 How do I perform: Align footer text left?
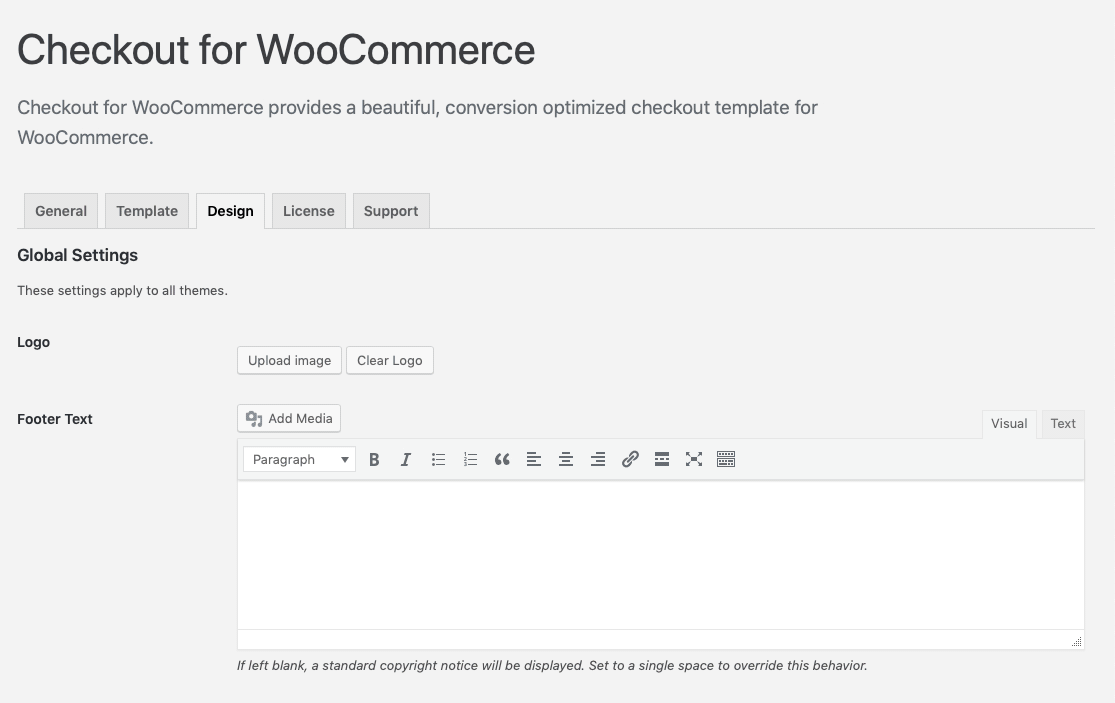pos(534,460)
